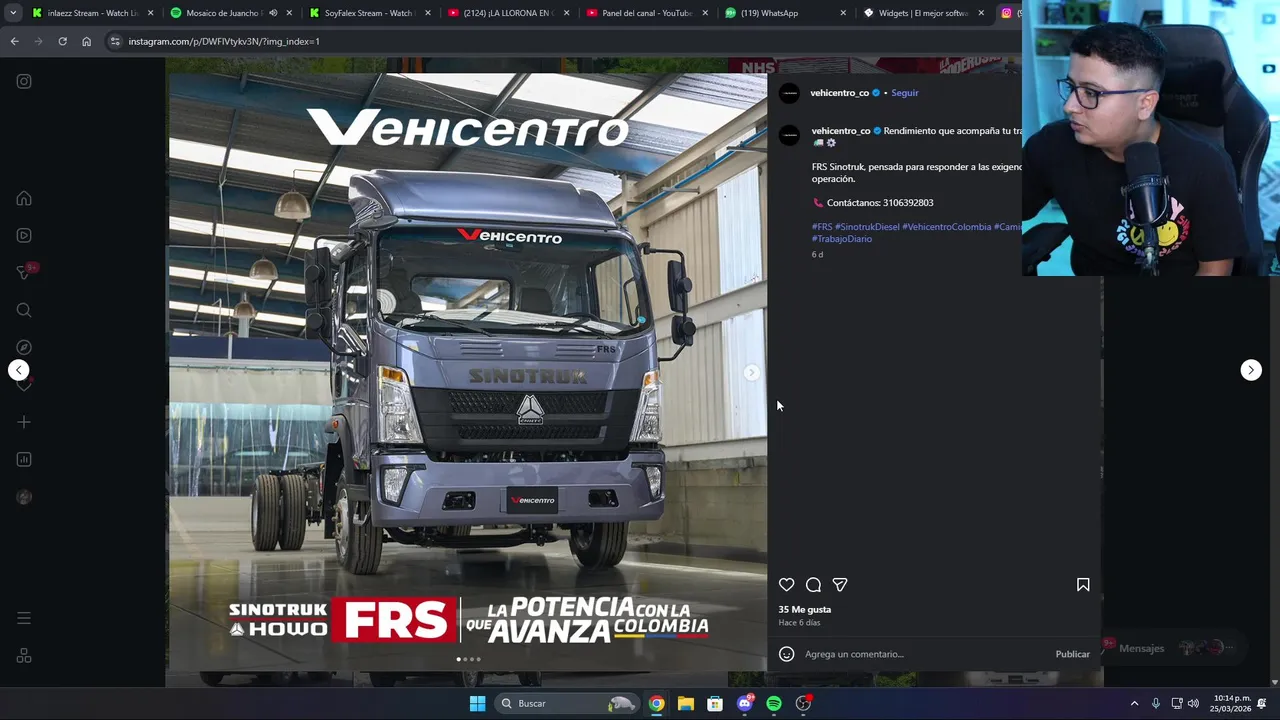The image size is (1280, 720).
Task: Close the inlaezz Stream tab
Action: point(151,13)
